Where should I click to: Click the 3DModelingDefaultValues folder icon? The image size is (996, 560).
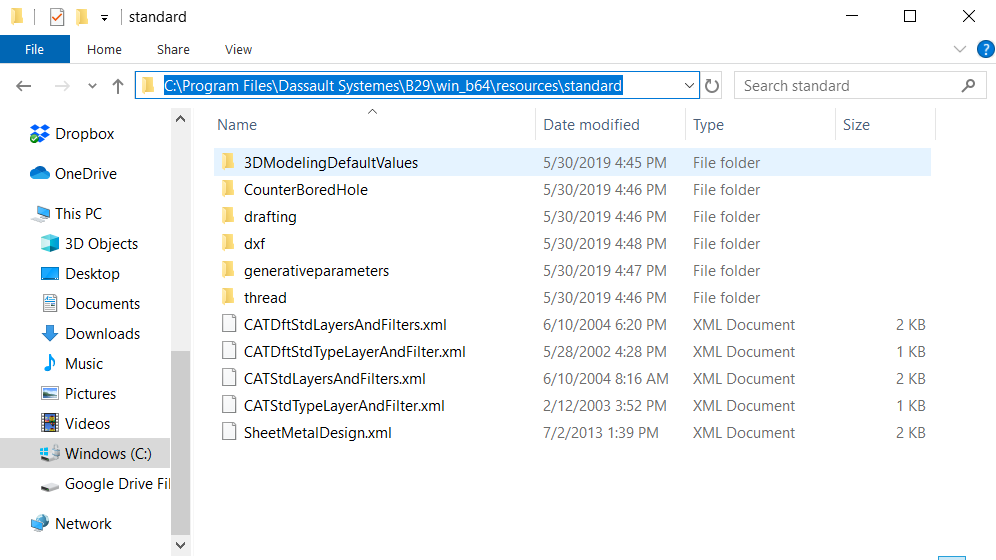click(229, 162)
